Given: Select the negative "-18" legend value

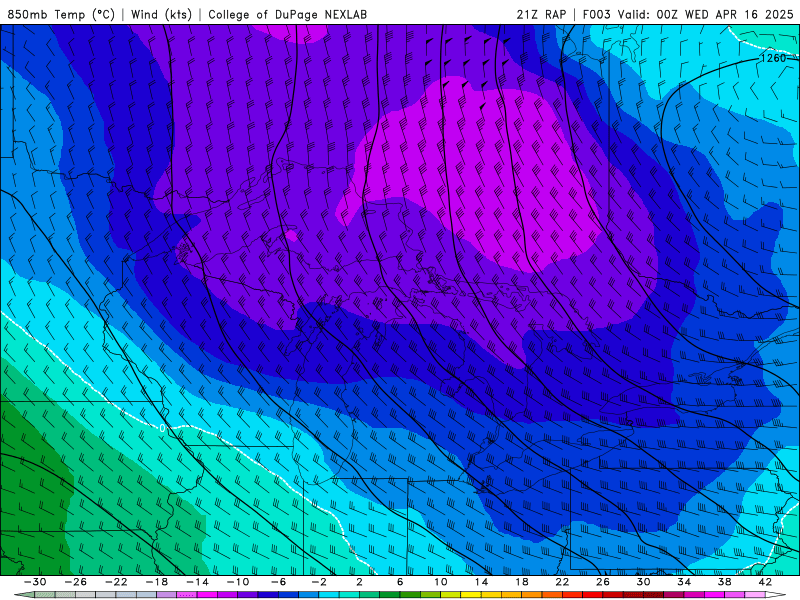Looking at the screenshot, I should click(x=157, y=582).
